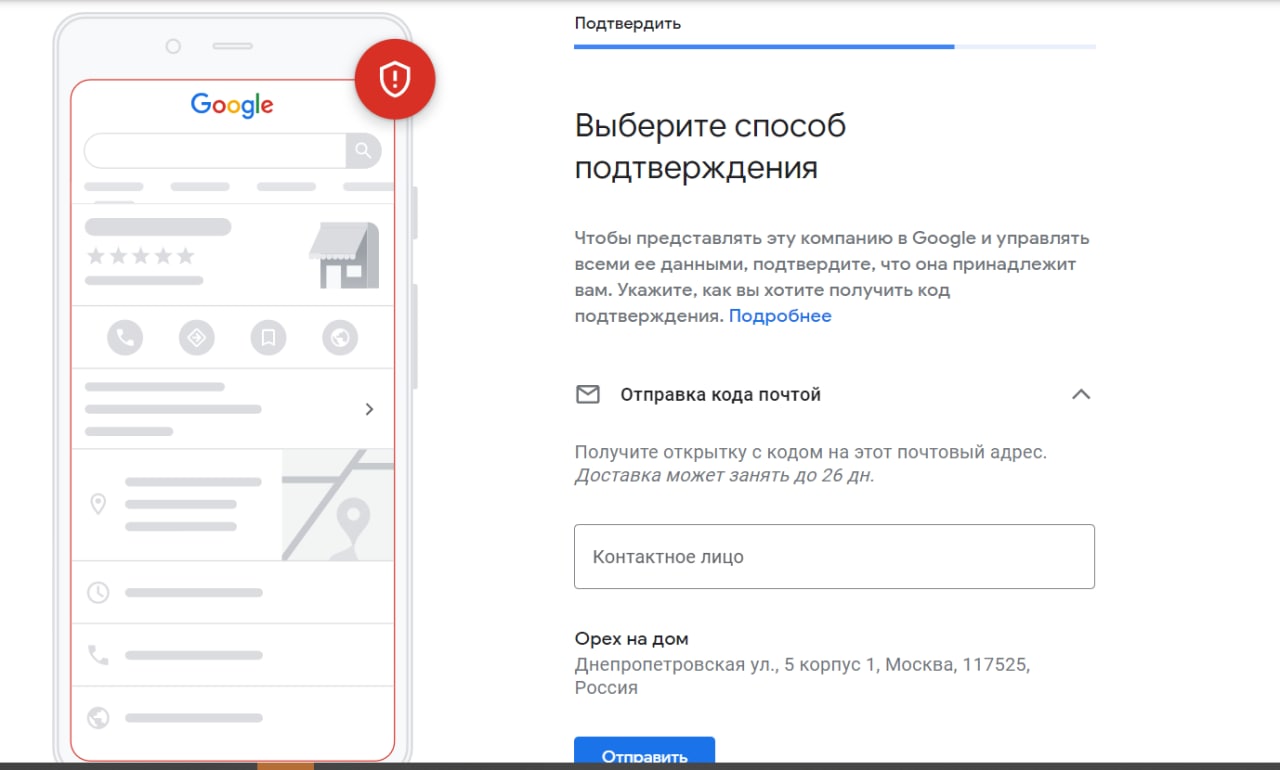Viewport: 1280px width, 770px height.
Task: Click the phone handset icon in bottom list
Action: click(x=98, y=655)
